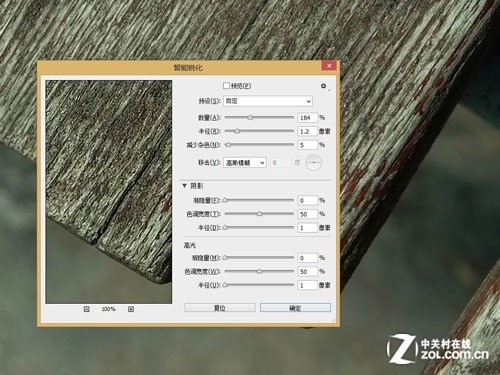Click the wood texture preview thumbnail
This screenshot has width=500, height=375.
coord(109,192)
